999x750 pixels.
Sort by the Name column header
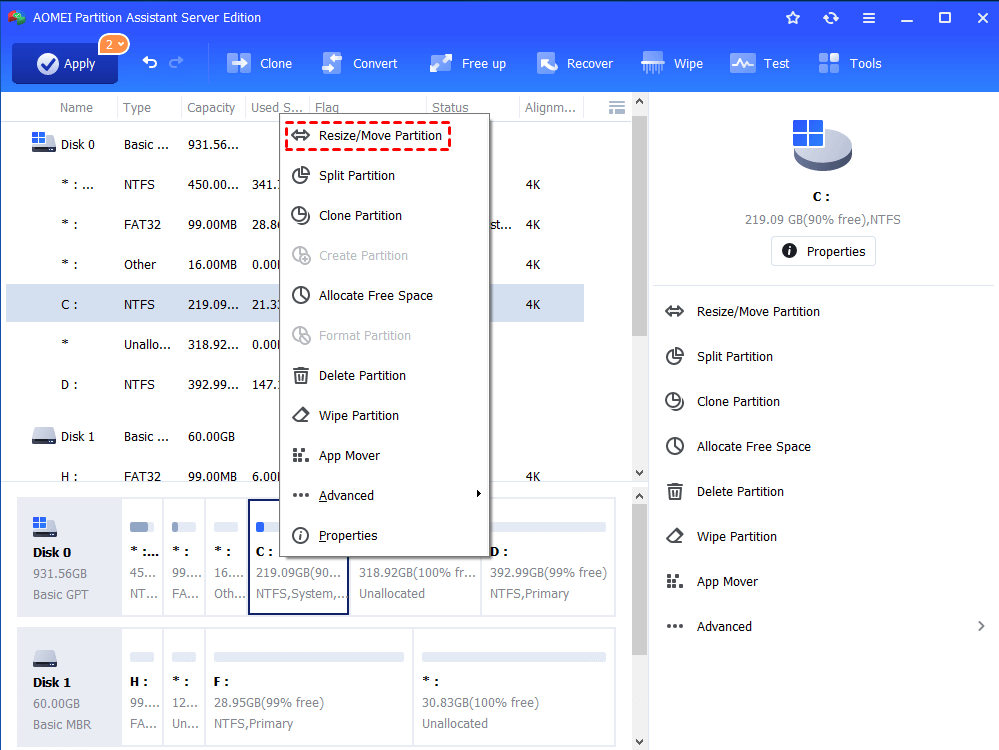76,108
